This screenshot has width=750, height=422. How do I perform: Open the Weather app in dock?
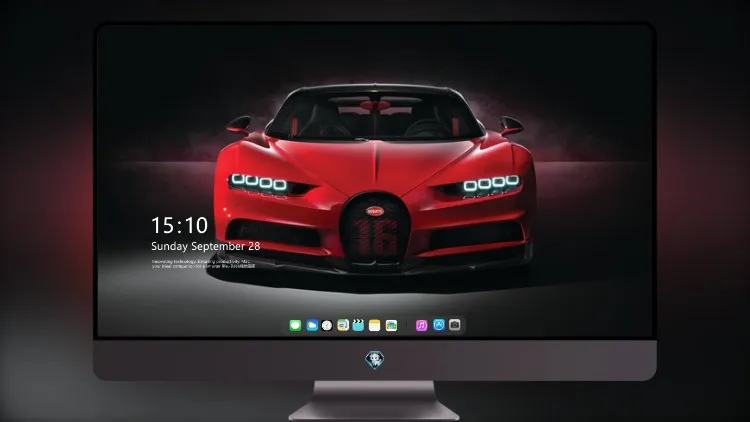click(x=312, y=325)
